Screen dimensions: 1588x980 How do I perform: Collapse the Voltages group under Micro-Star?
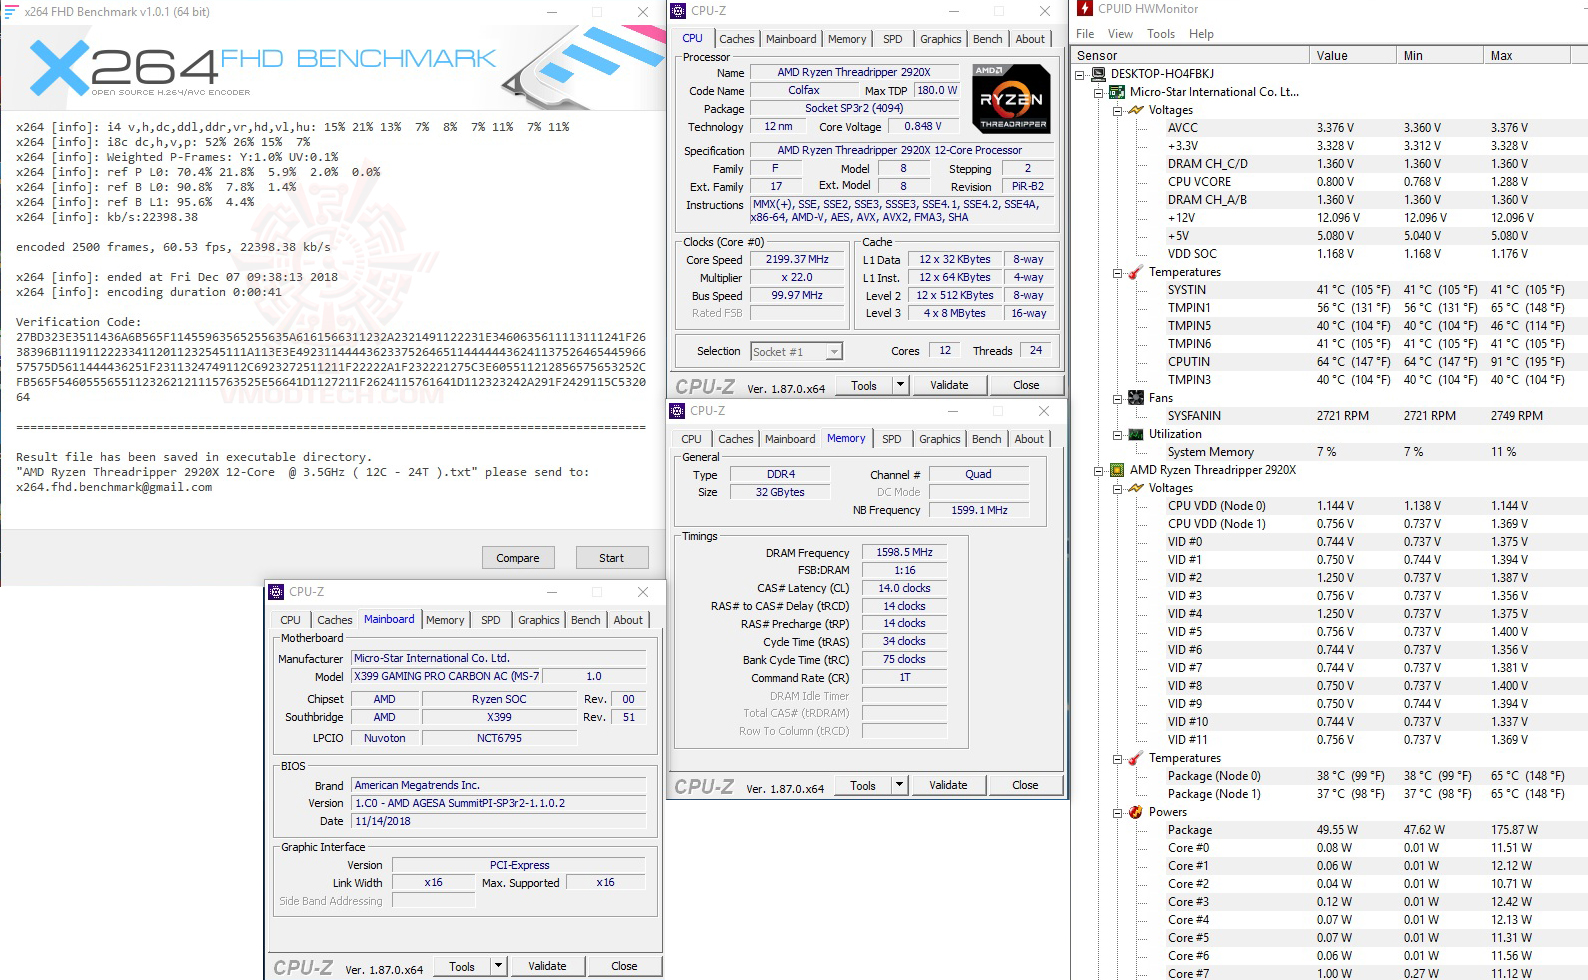(x=1117, y=110)
